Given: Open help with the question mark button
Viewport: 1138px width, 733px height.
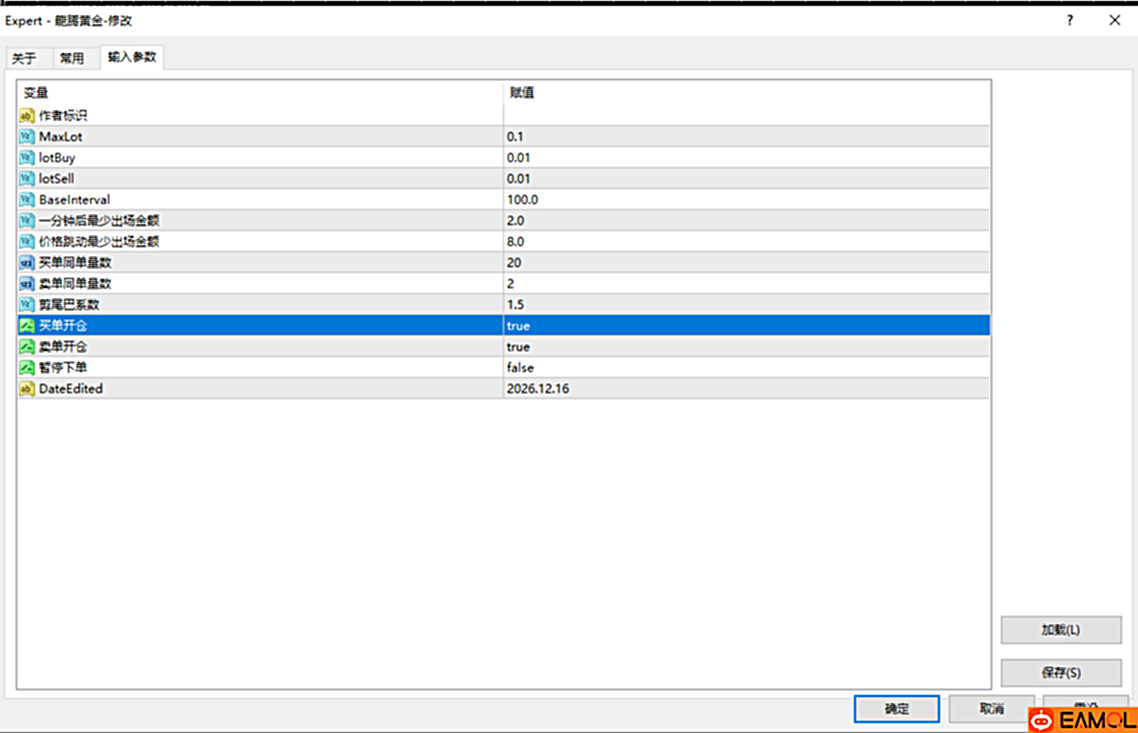Looking at the screenshot, I should coord(1070,20).
